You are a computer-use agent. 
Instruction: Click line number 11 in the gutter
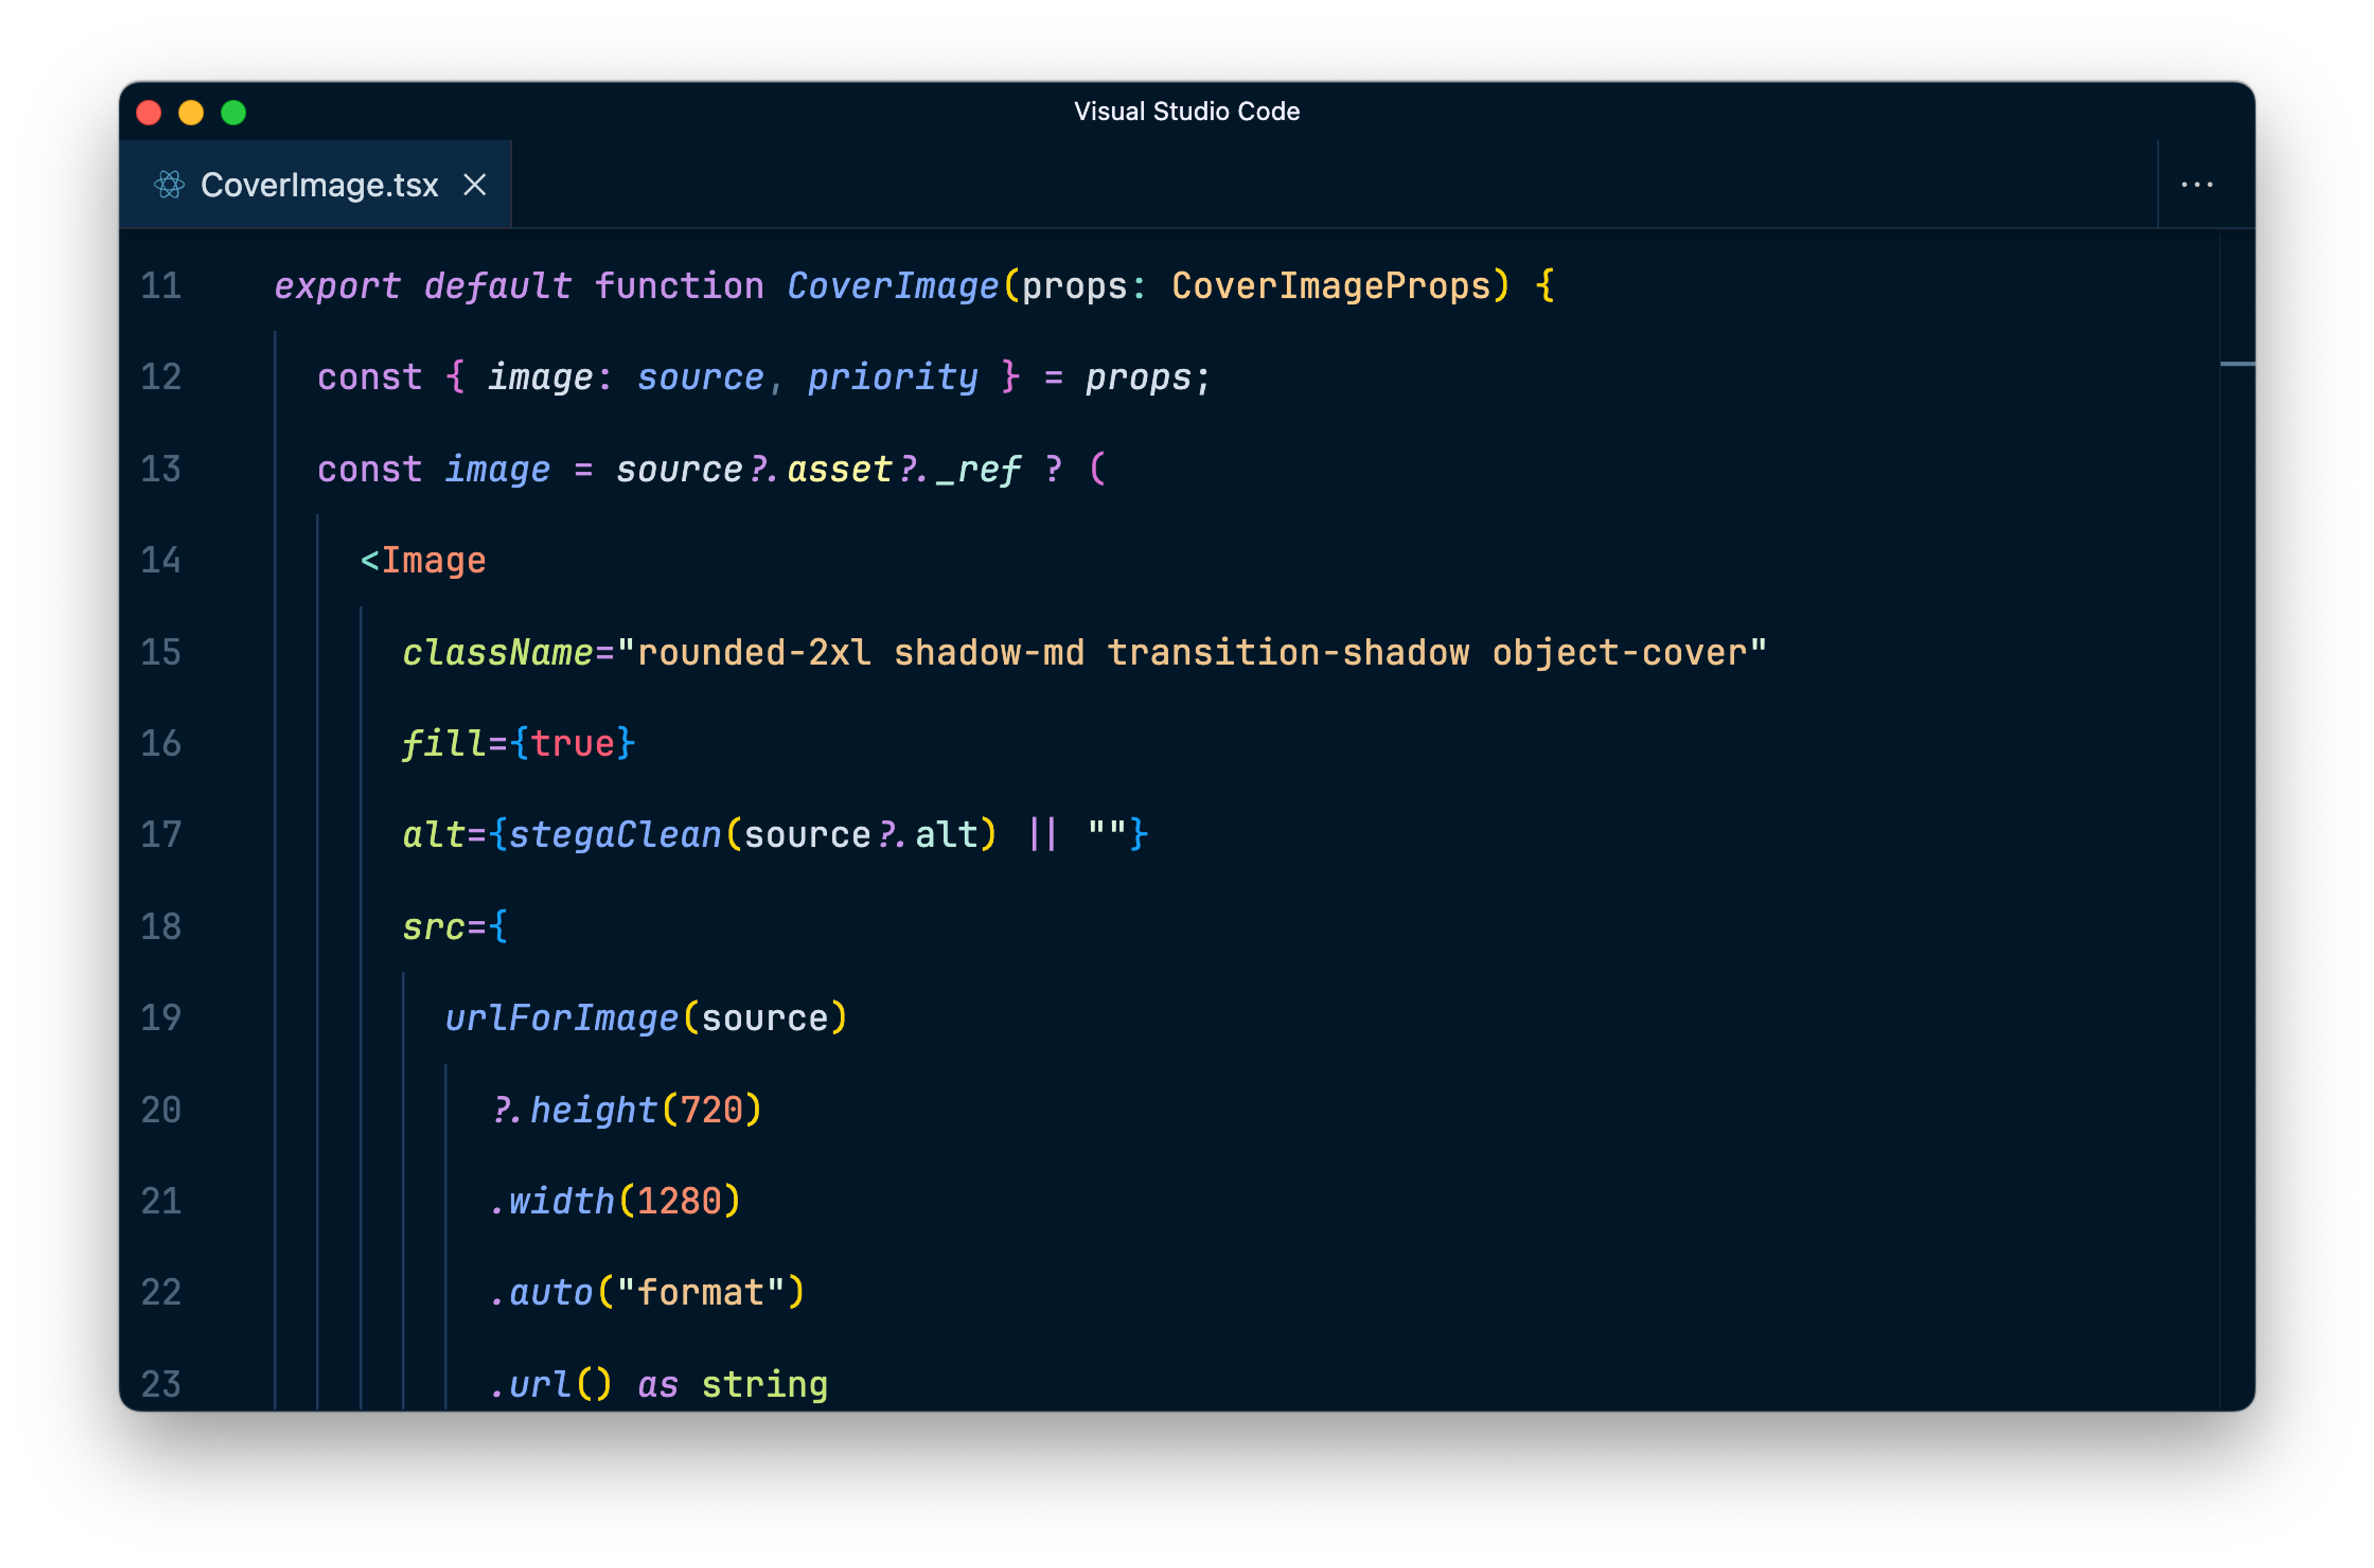tap(161, 286)
